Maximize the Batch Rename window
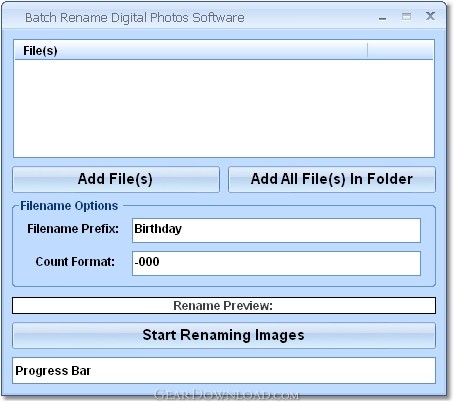The image size is (454, 403). 406,16
